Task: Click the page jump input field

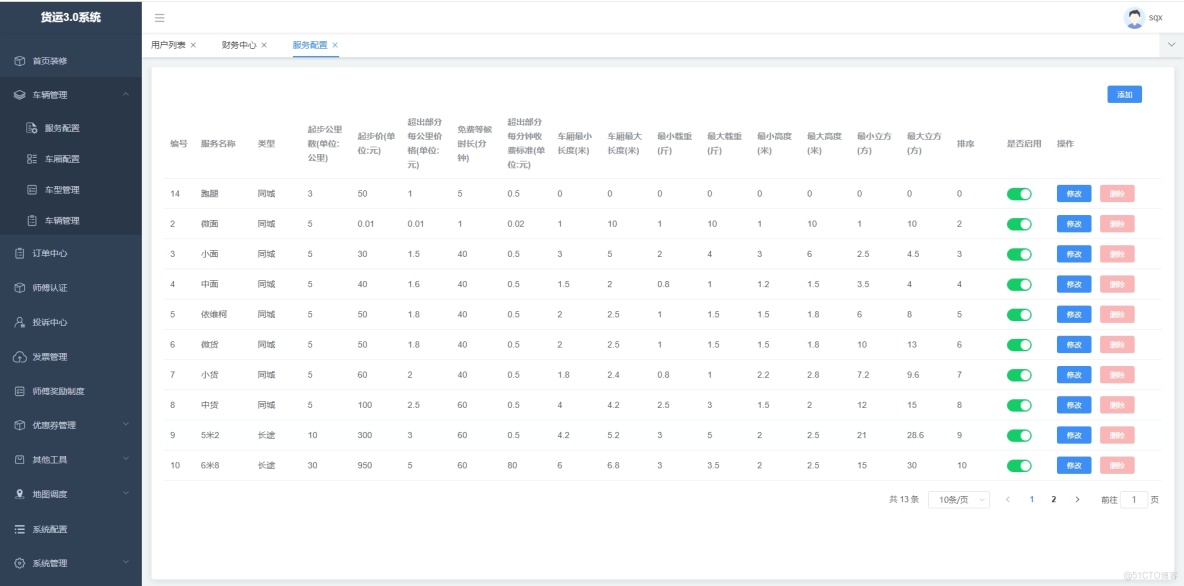Action: 1134,500
